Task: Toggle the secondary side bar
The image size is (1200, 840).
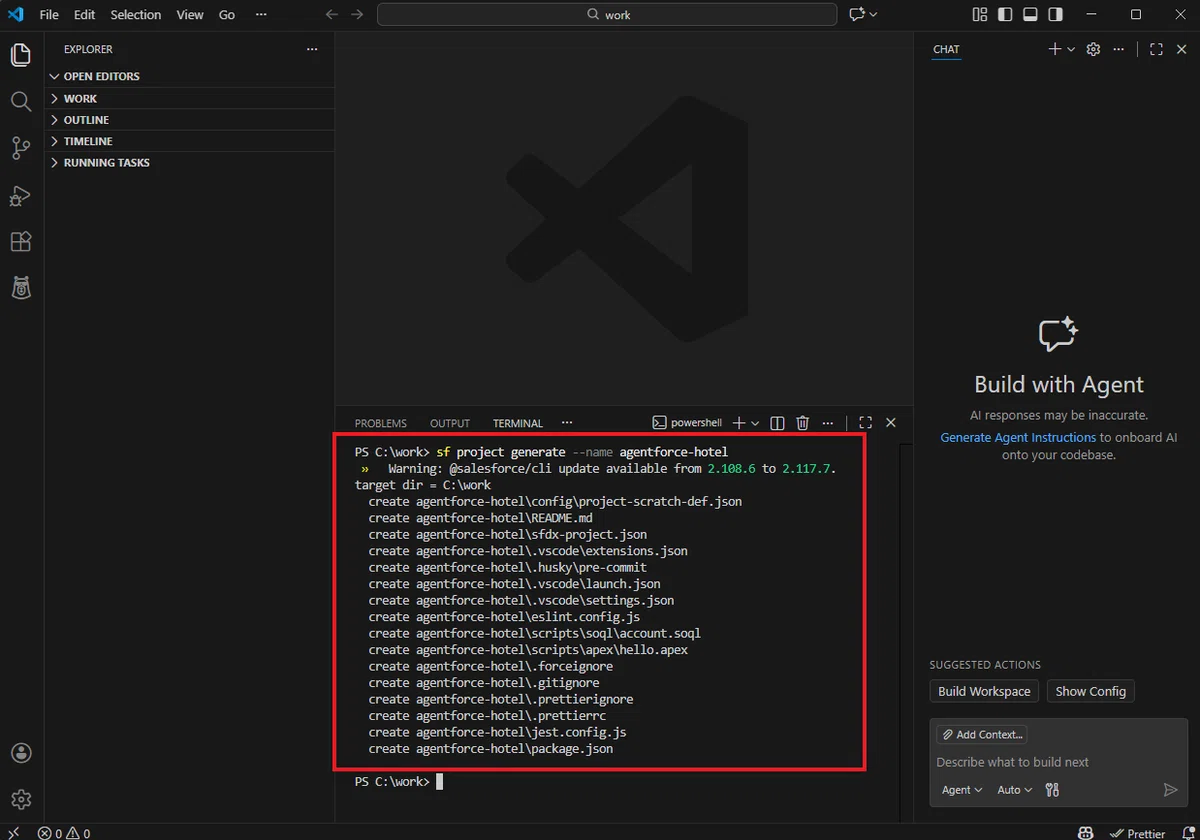Action: [1056, 14]
